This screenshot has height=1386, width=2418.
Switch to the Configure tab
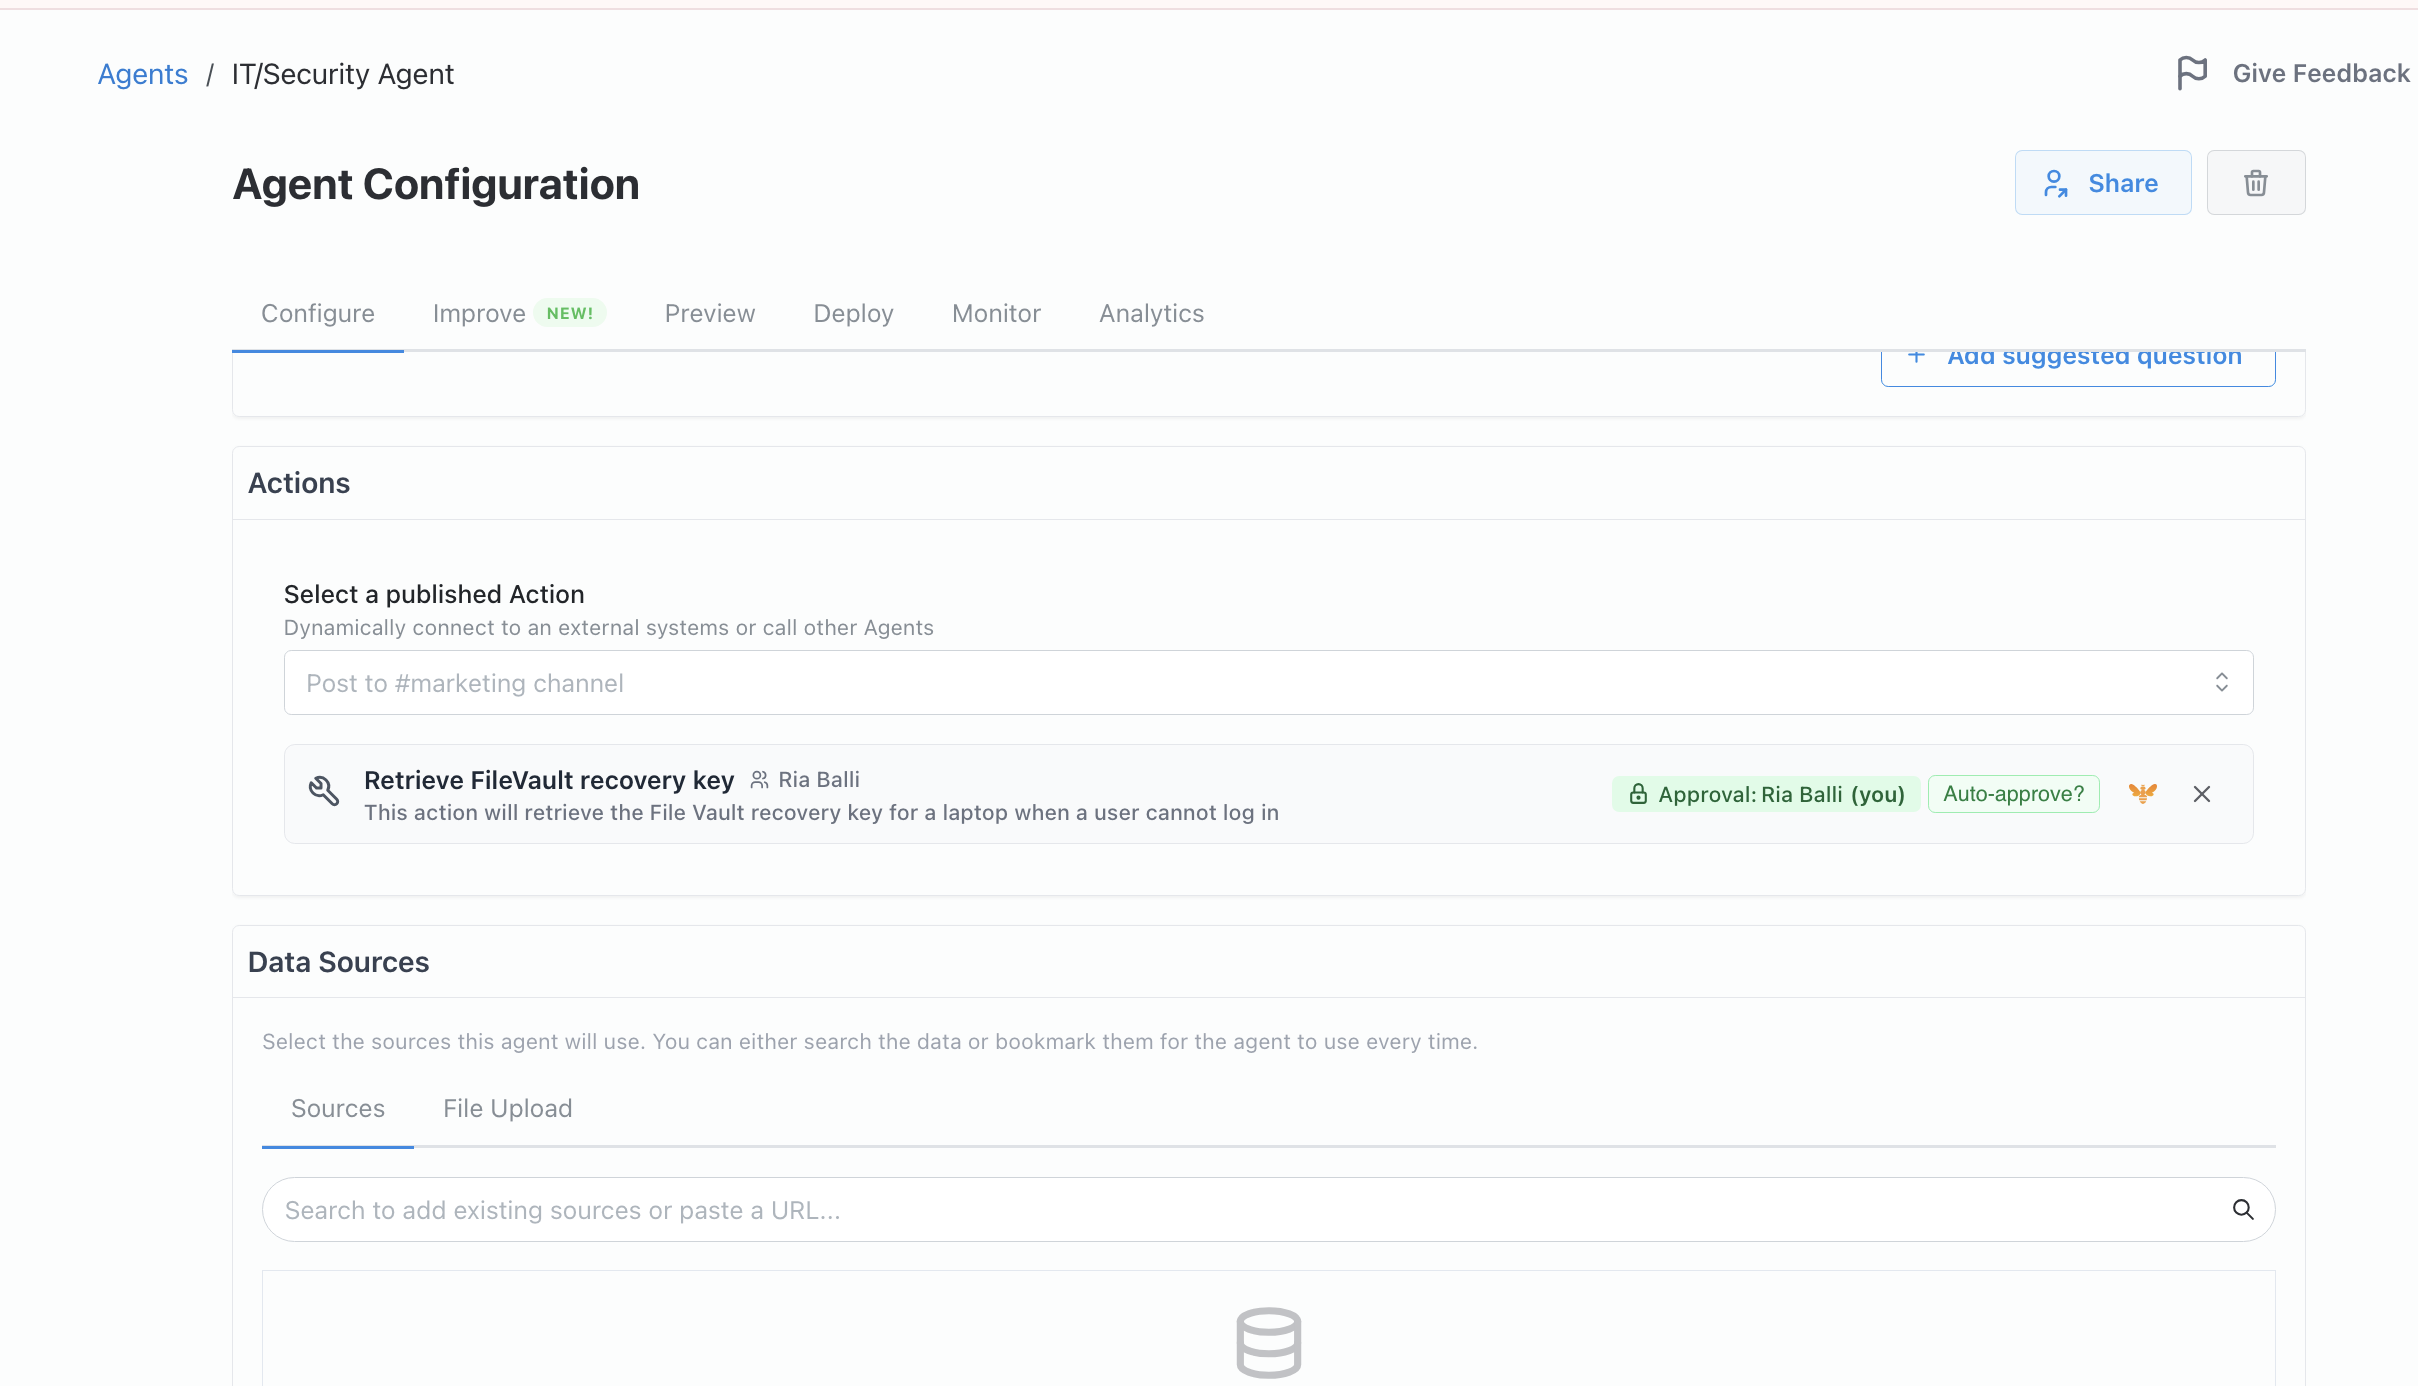point(318,313)
